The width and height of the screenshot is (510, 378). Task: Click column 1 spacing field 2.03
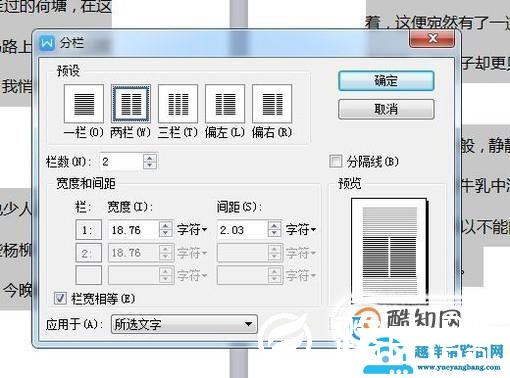point(242,230)
